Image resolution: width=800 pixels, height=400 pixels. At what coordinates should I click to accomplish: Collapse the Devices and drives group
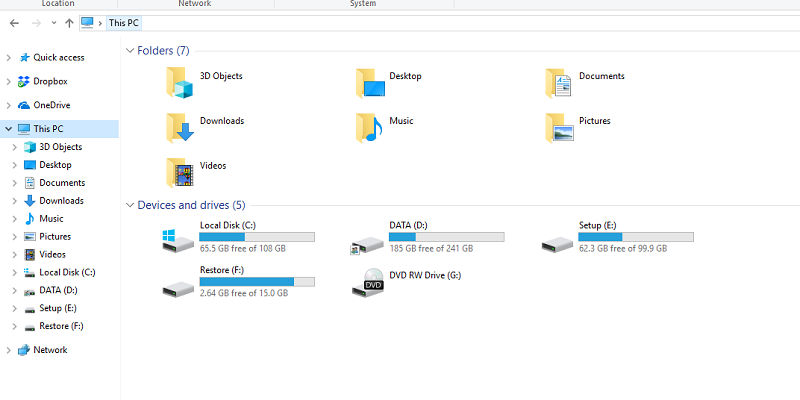129,205
